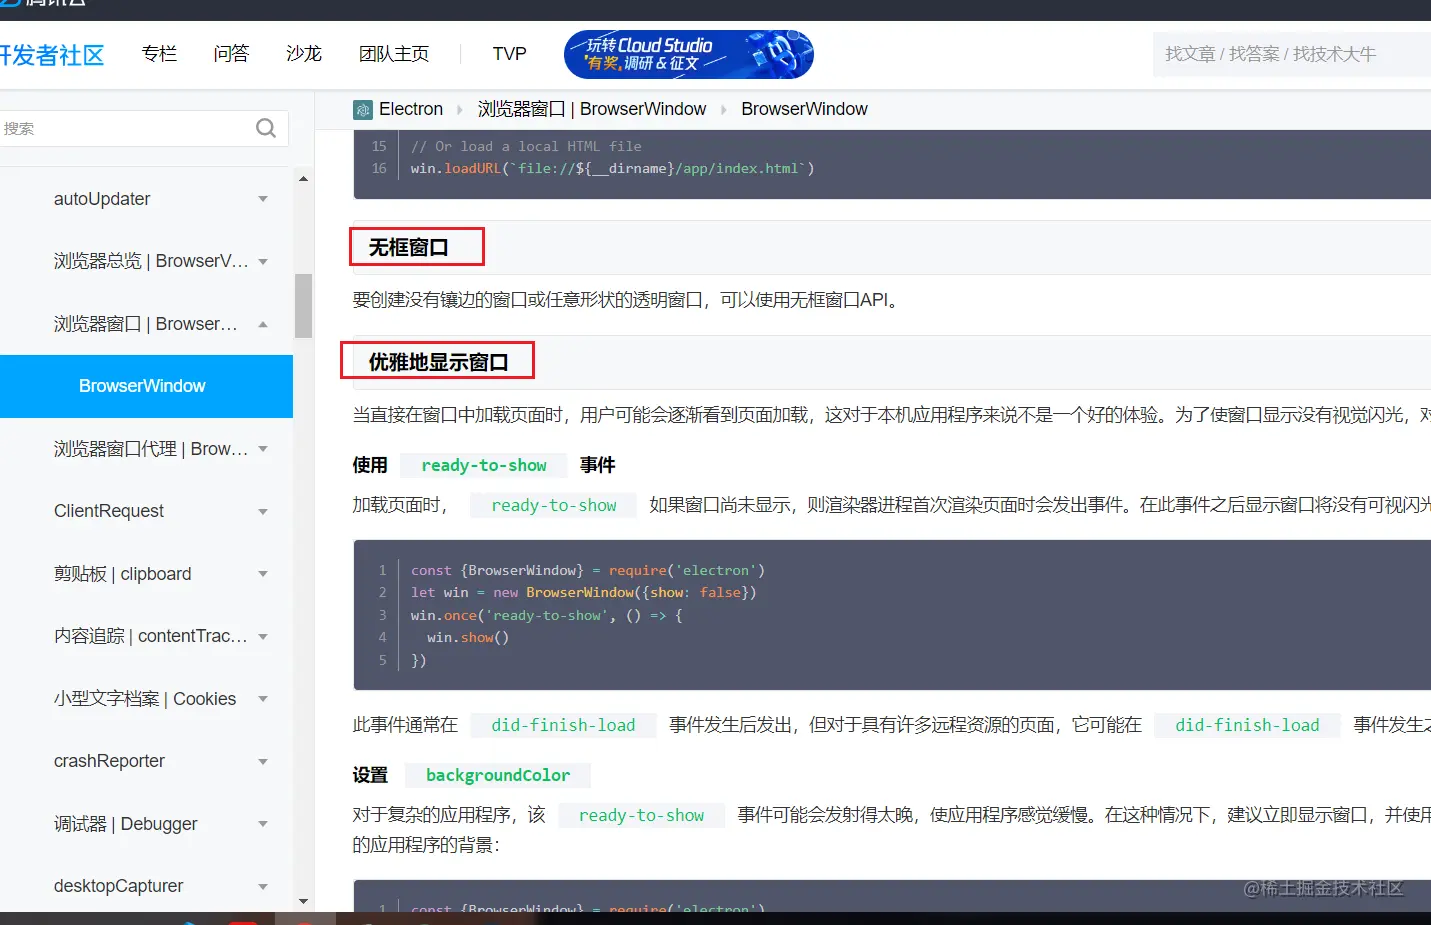
Task: Click the 优雅地显示窗口 section heading
Action: 438,362
